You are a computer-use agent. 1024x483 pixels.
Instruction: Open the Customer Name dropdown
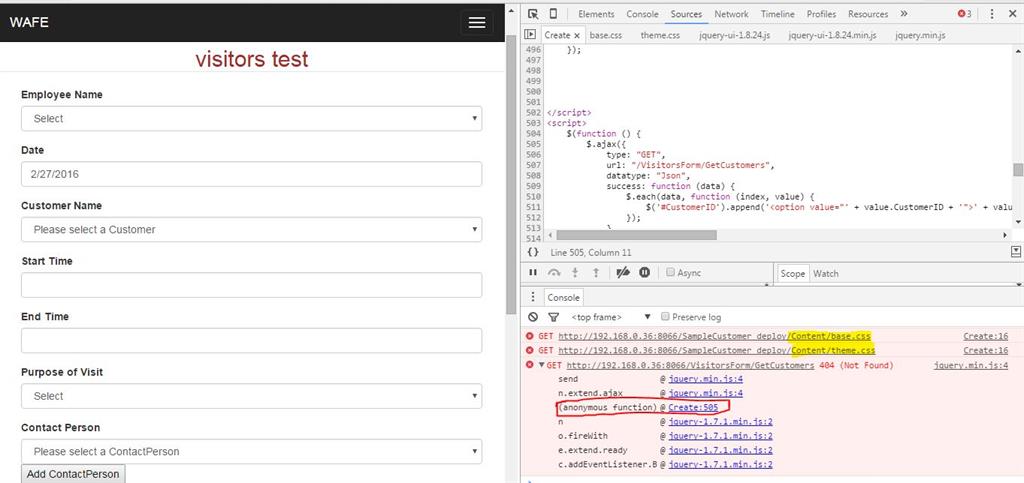coord(251,230)
